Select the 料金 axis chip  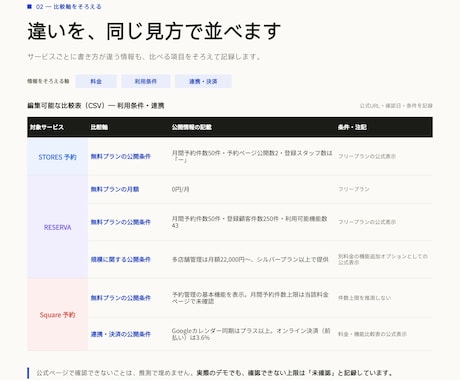point(96,81)
